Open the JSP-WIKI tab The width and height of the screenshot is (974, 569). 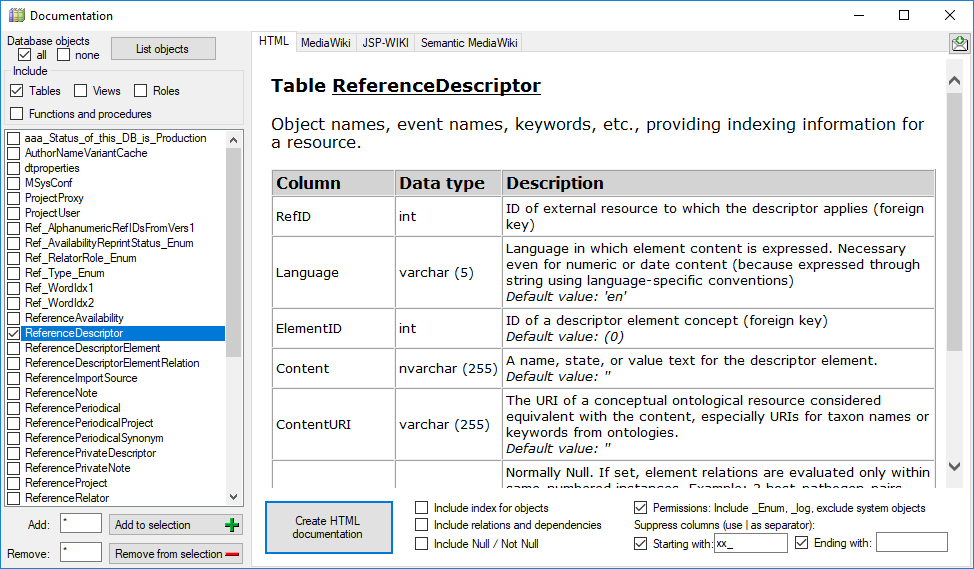pos(386,43)
